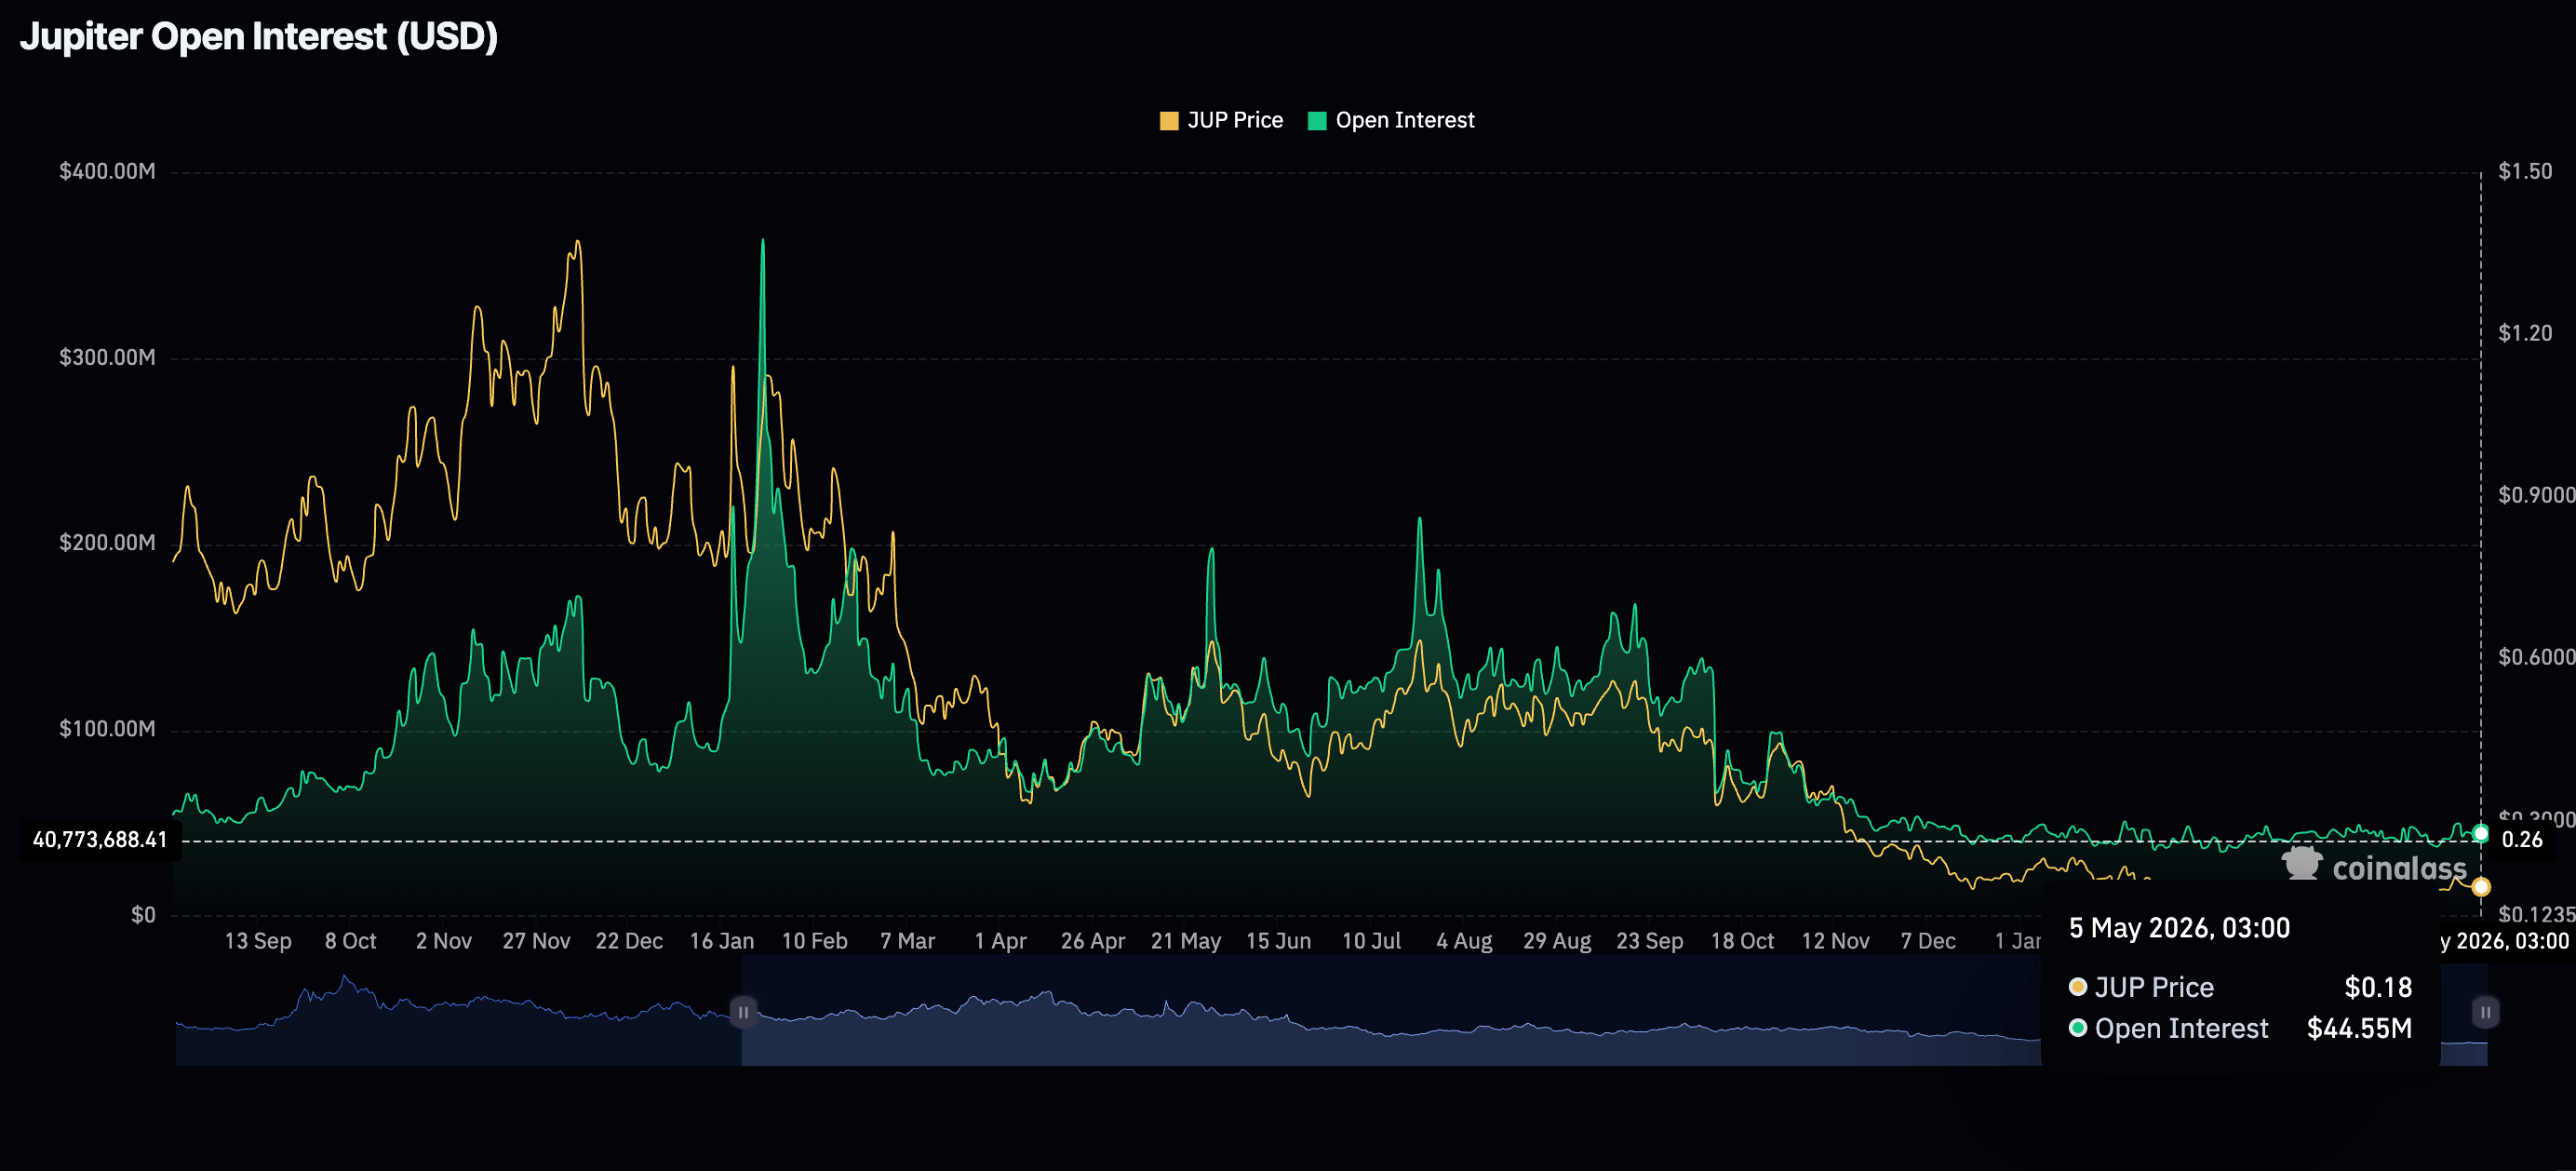Click the $0.1235 right axis label
This screenshot has width=2576, height=1171.
[2537, 914]
